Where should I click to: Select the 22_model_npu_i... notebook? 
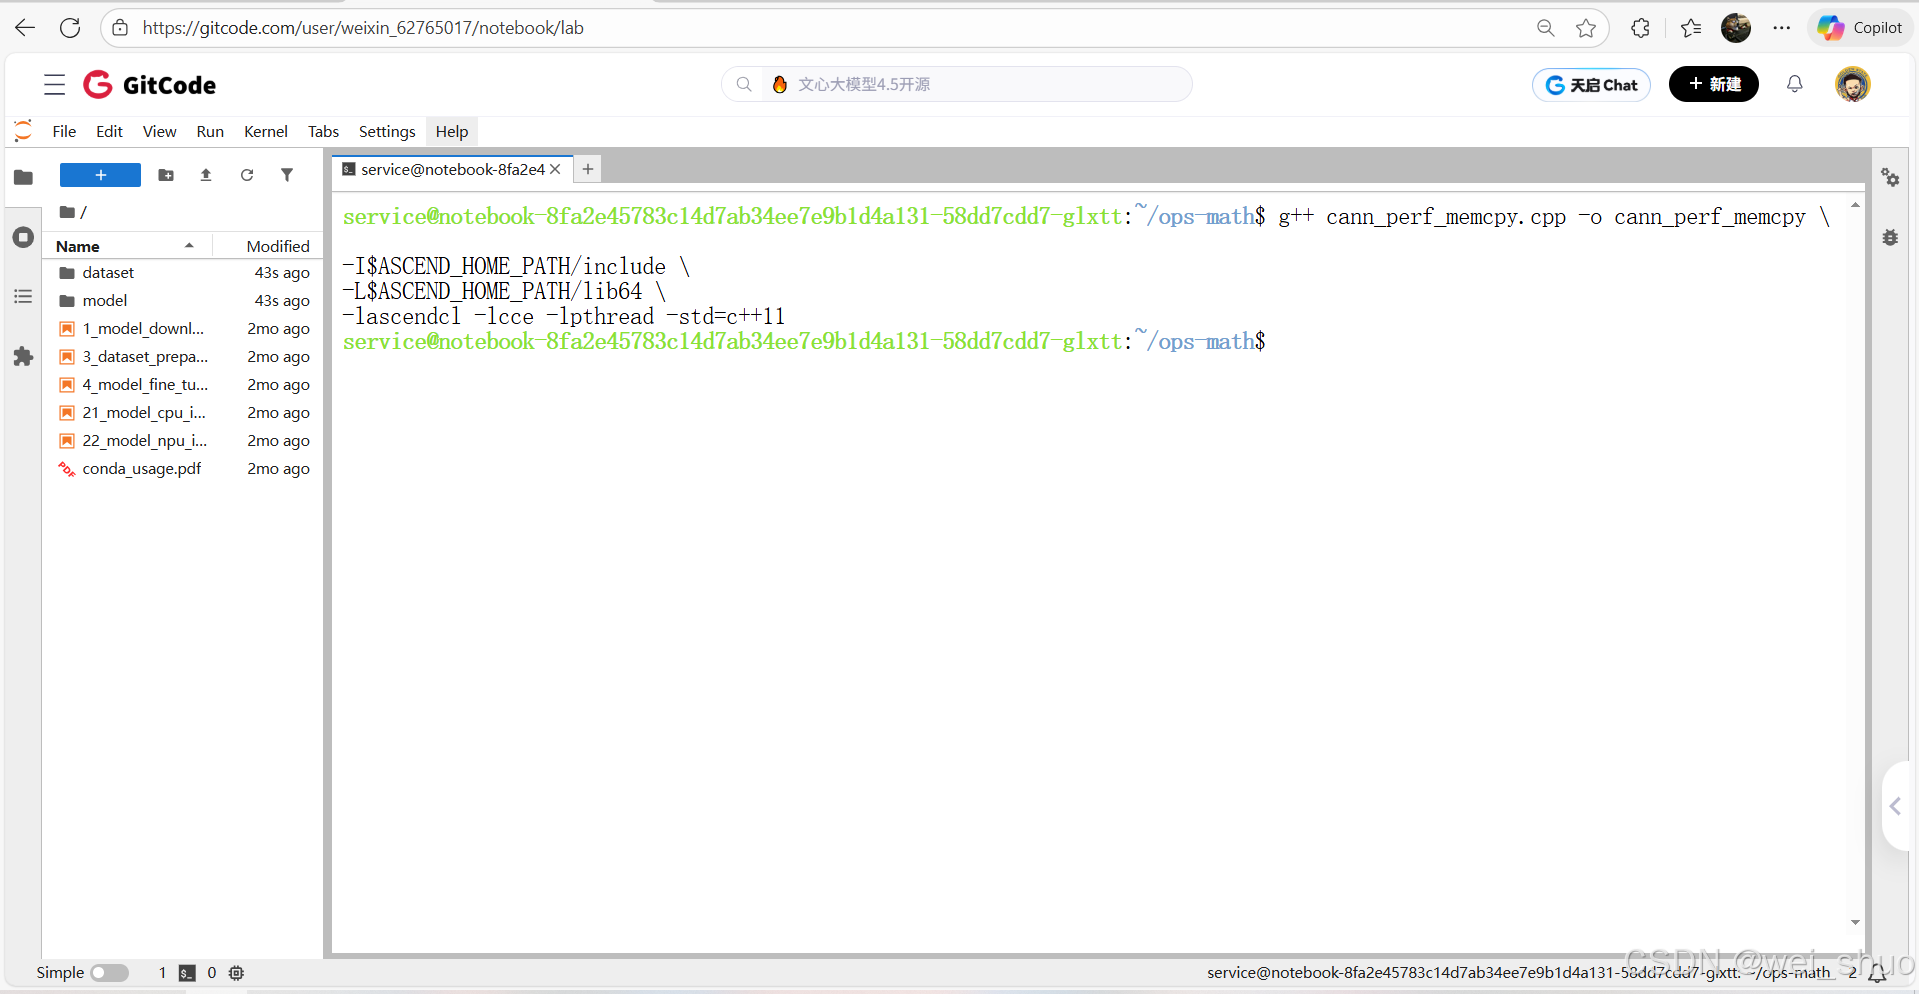click(x=184, y=441)
